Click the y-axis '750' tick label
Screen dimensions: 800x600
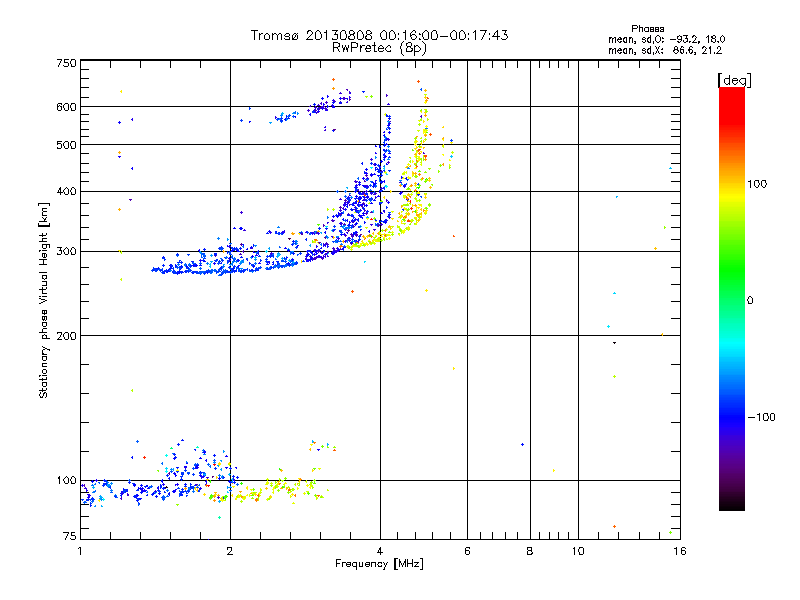tap(66, 63)
